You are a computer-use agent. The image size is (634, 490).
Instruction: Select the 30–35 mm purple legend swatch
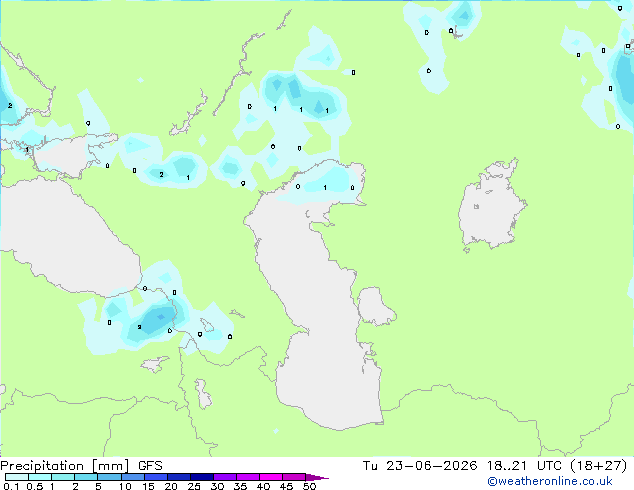pyautogui.click(x=225, y=477)
